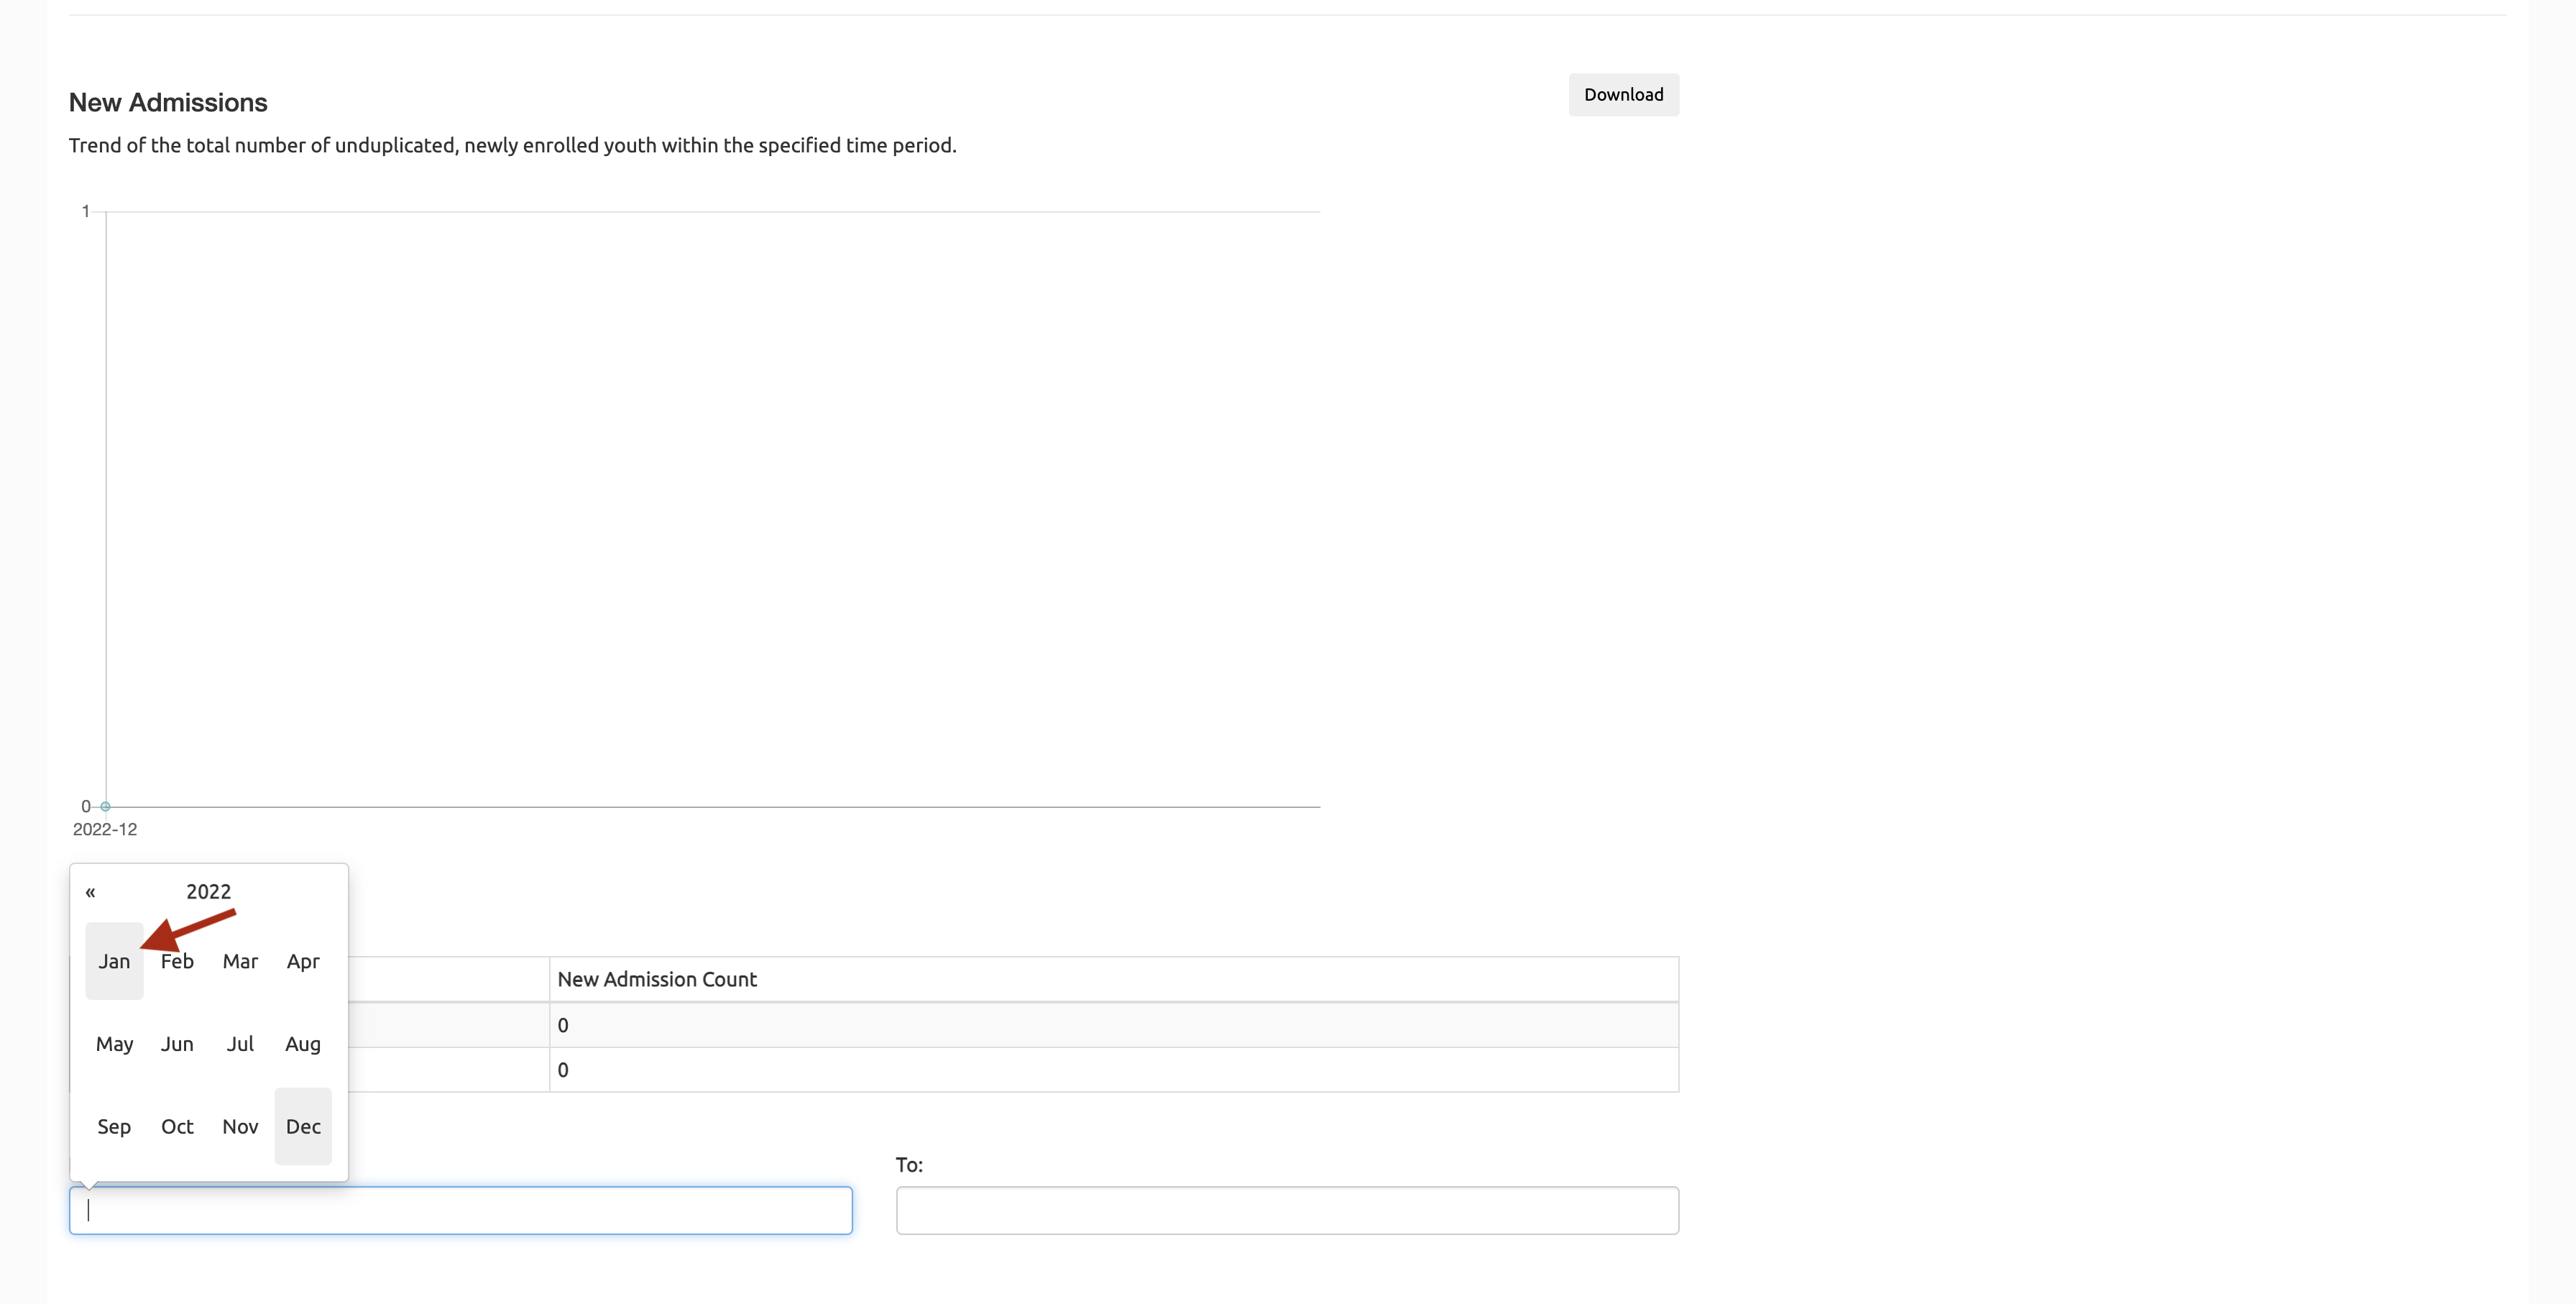The width and height of the screenshot is (2576, 1304).
Task: Focus the From date input field
Action: pyautogui.click(x=460, y=1210)
